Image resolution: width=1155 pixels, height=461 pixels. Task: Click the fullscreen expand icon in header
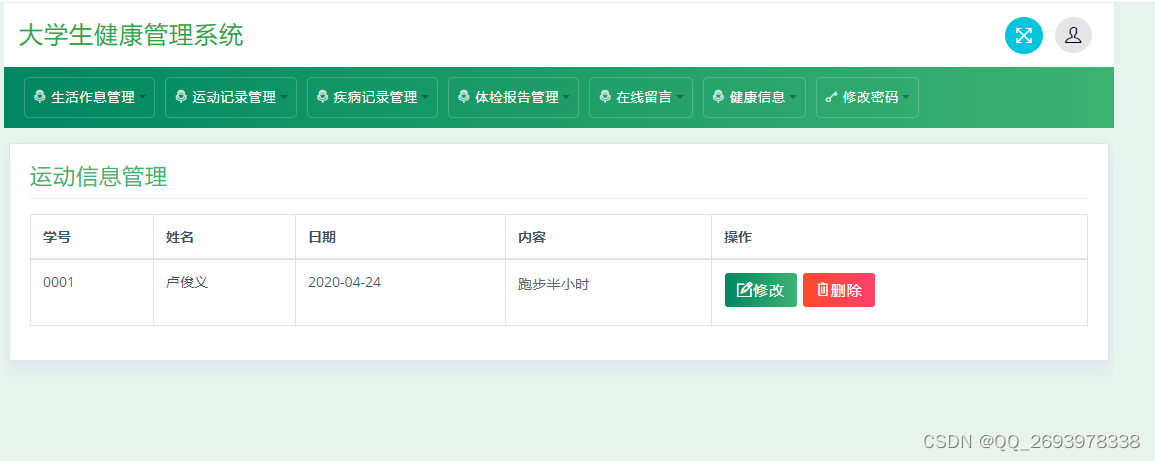coord(1024,35)
